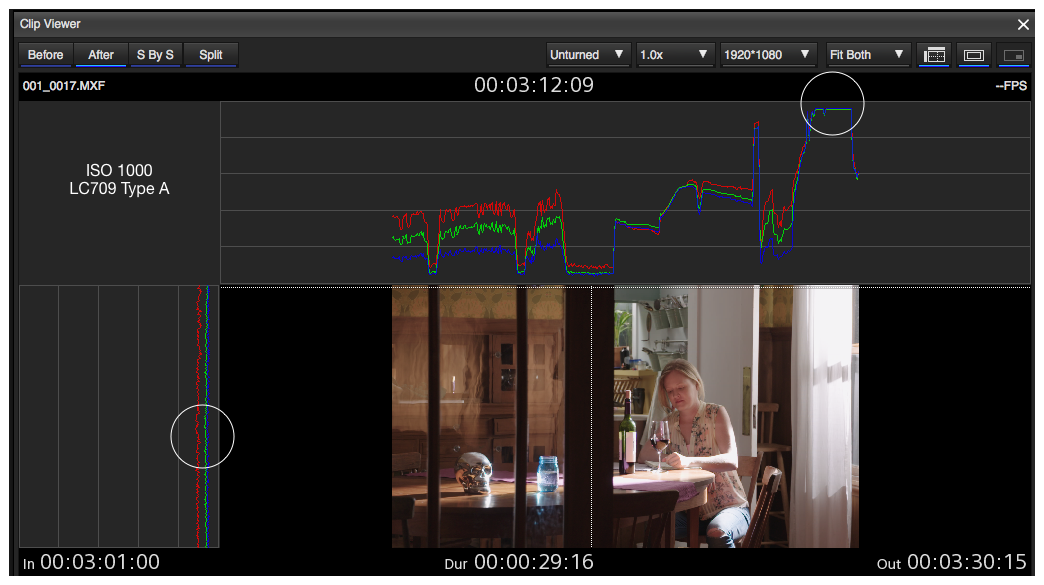Click the small picture-in-picture icon

coord(1013,55)
